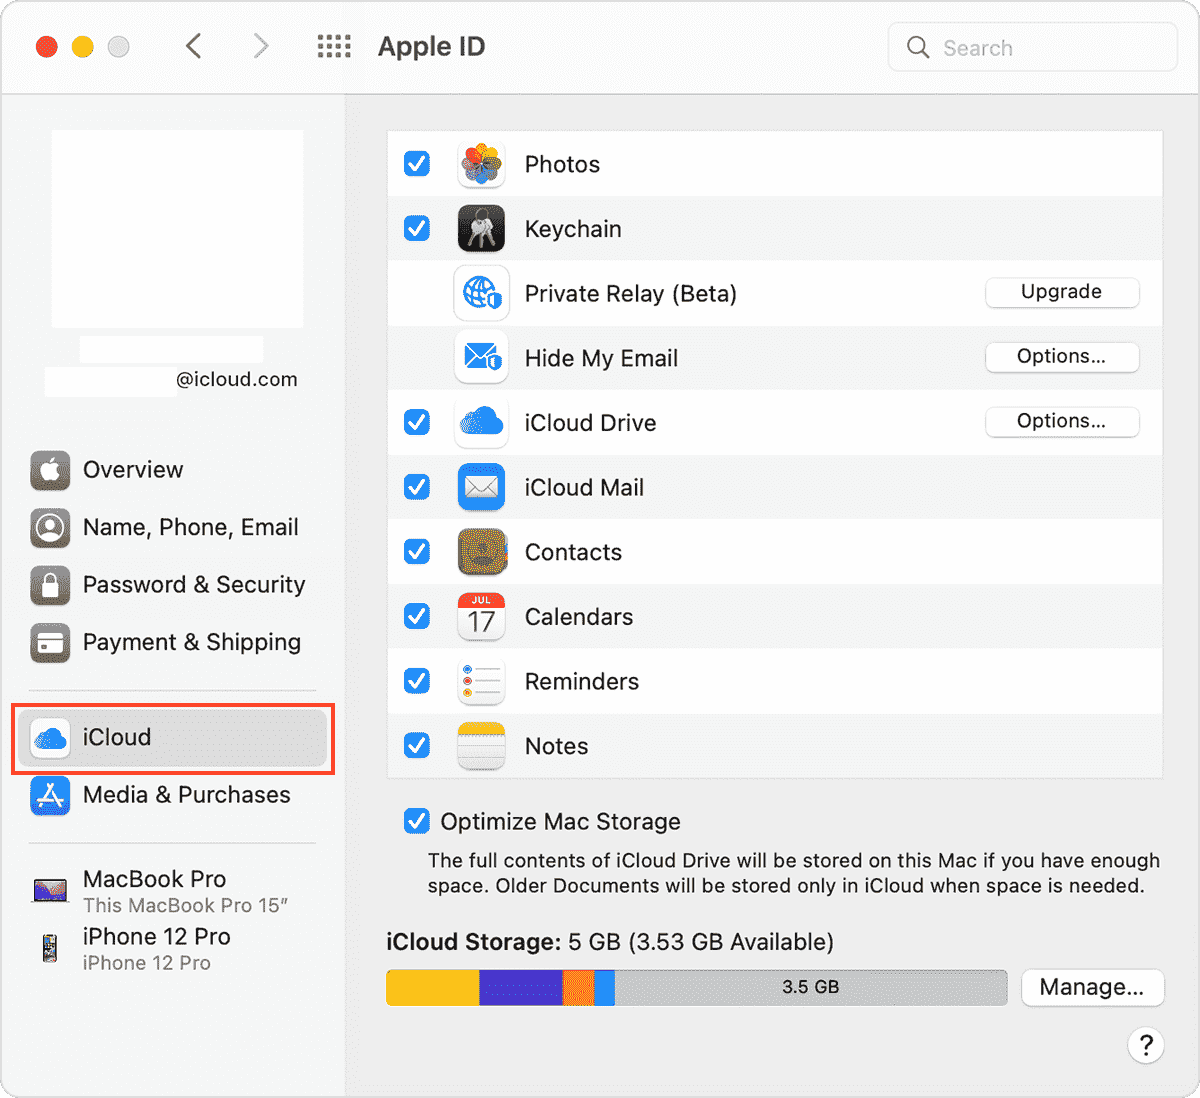Select Payment & Shipping in sidebar

[x=172, y=643]
